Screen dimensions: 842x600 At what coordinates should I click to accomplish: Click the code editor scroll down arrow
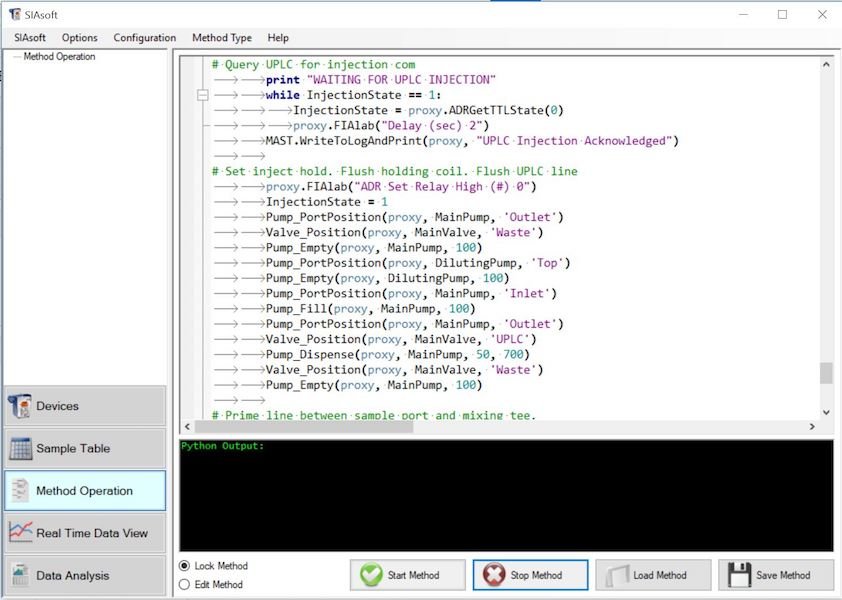click(826, 413)
